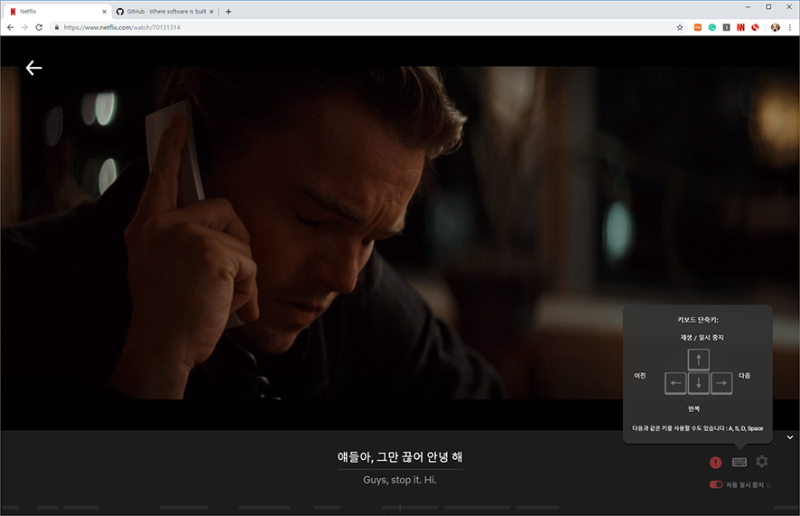Click the video frame to pause playback
Viewport: 800px width, 516px height.
[400, 232]
